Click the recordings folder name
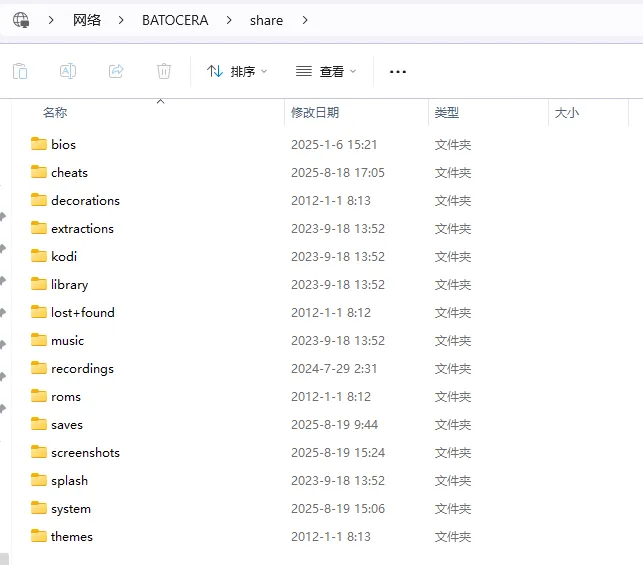643x565 pixels. pos(82,369)
